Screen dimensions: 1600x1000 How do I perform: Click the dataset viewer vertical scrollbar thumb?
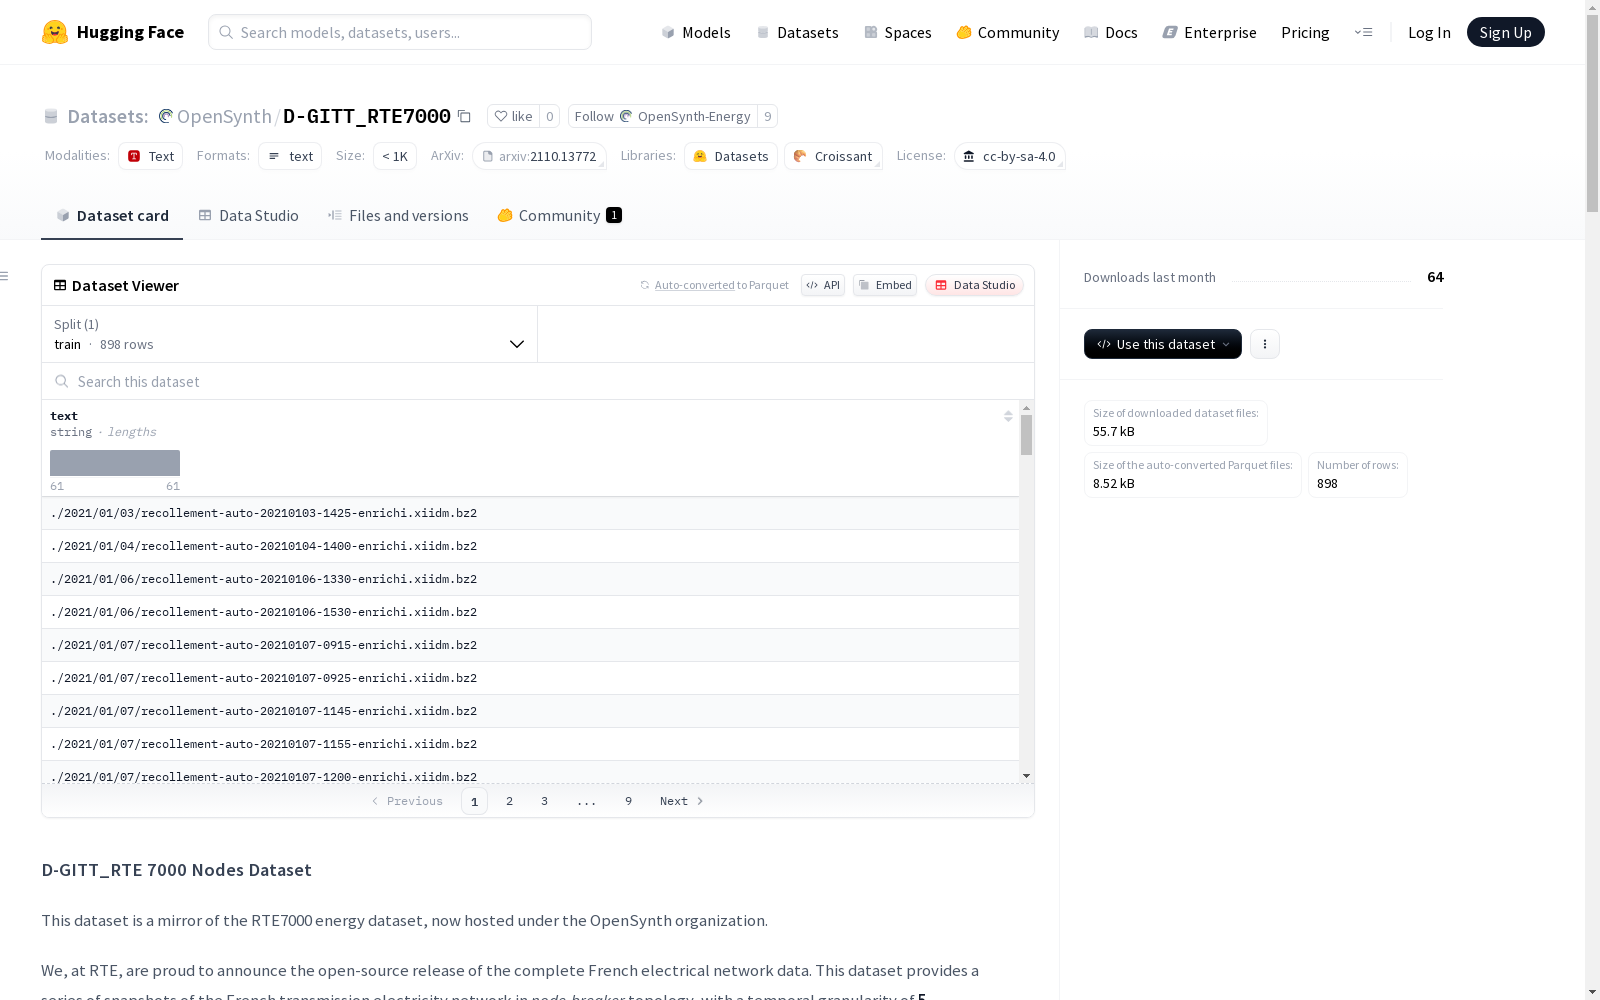coord(1026,435)
